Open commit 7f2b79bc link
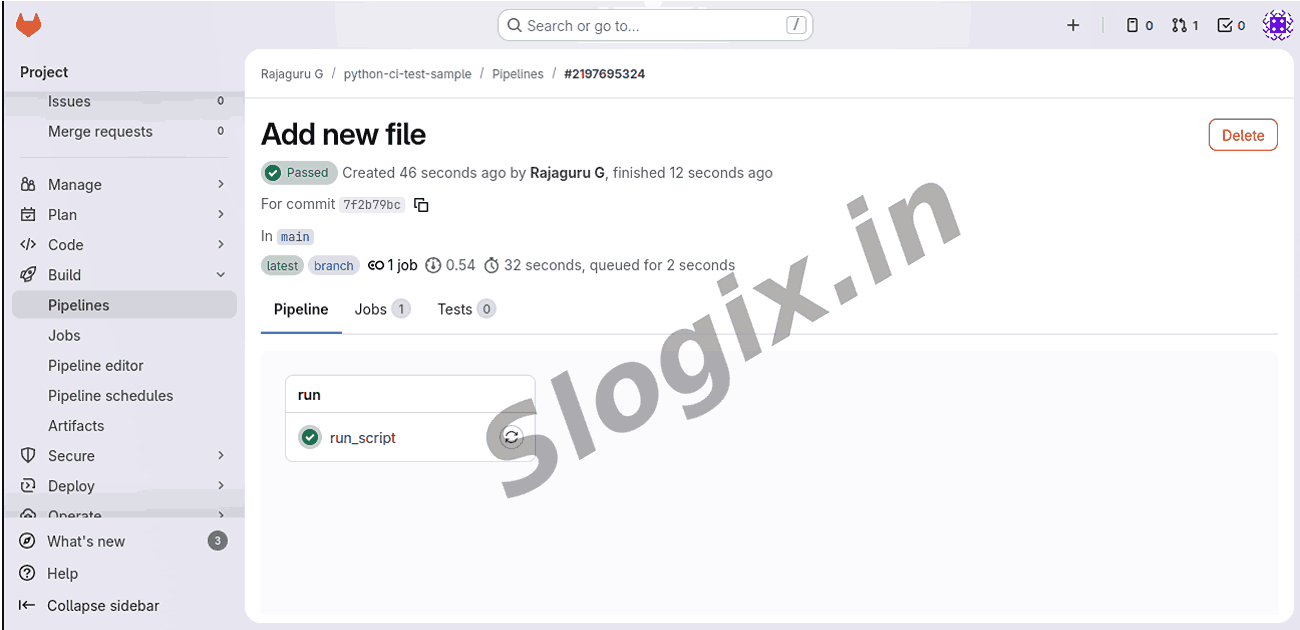The width and height of the screenshot is (1300, 630). (x=372, y=205)
